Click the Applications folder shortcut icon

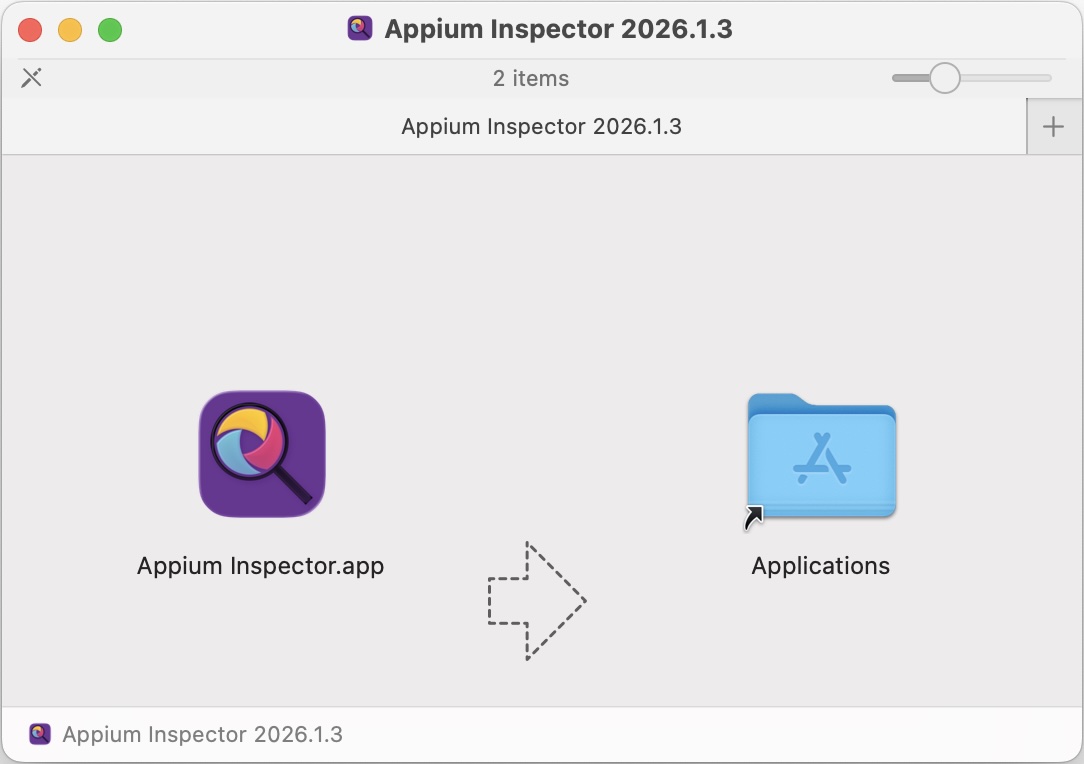pyautogui.click(x=821, y=456)
